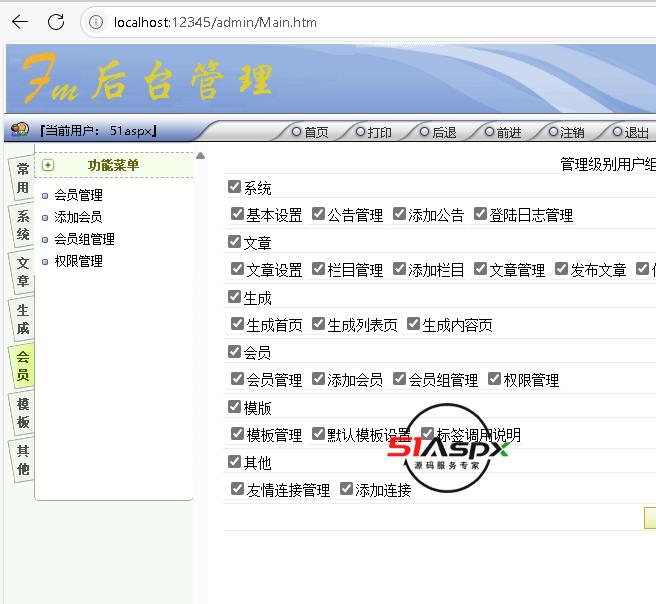
Task: Click the 功能菜单 header title
Action: pos(113,165)
